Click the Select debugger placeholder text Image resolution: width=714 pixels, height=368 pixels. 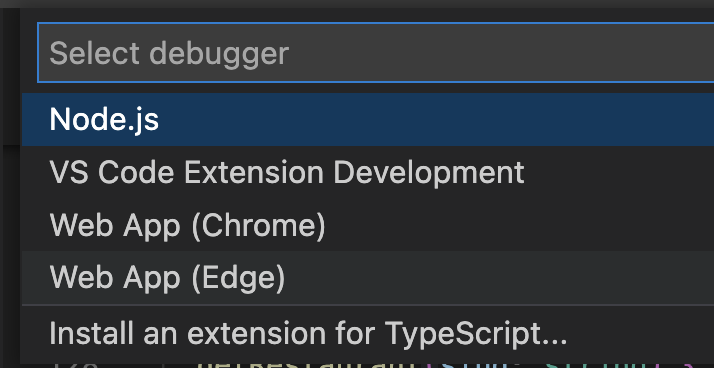coord(169,54)
